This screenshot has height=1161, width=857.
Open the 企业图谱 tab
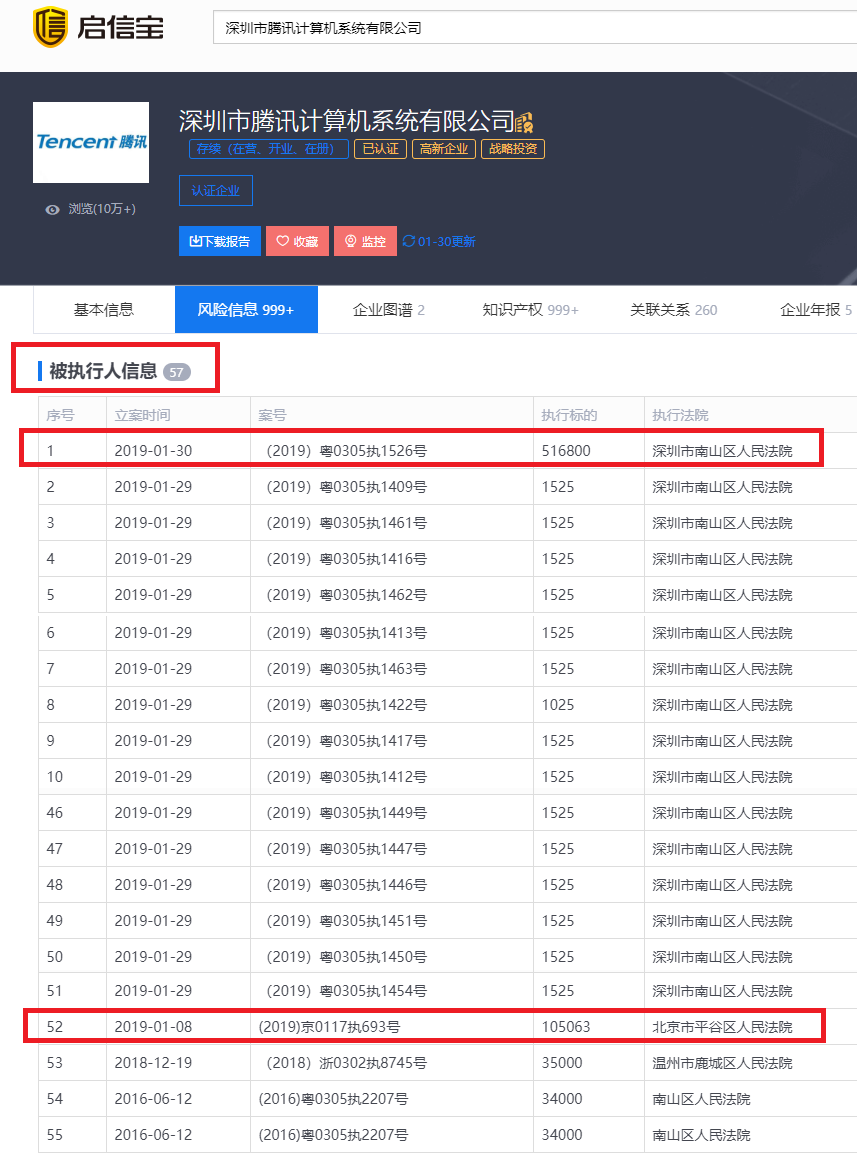389,310
